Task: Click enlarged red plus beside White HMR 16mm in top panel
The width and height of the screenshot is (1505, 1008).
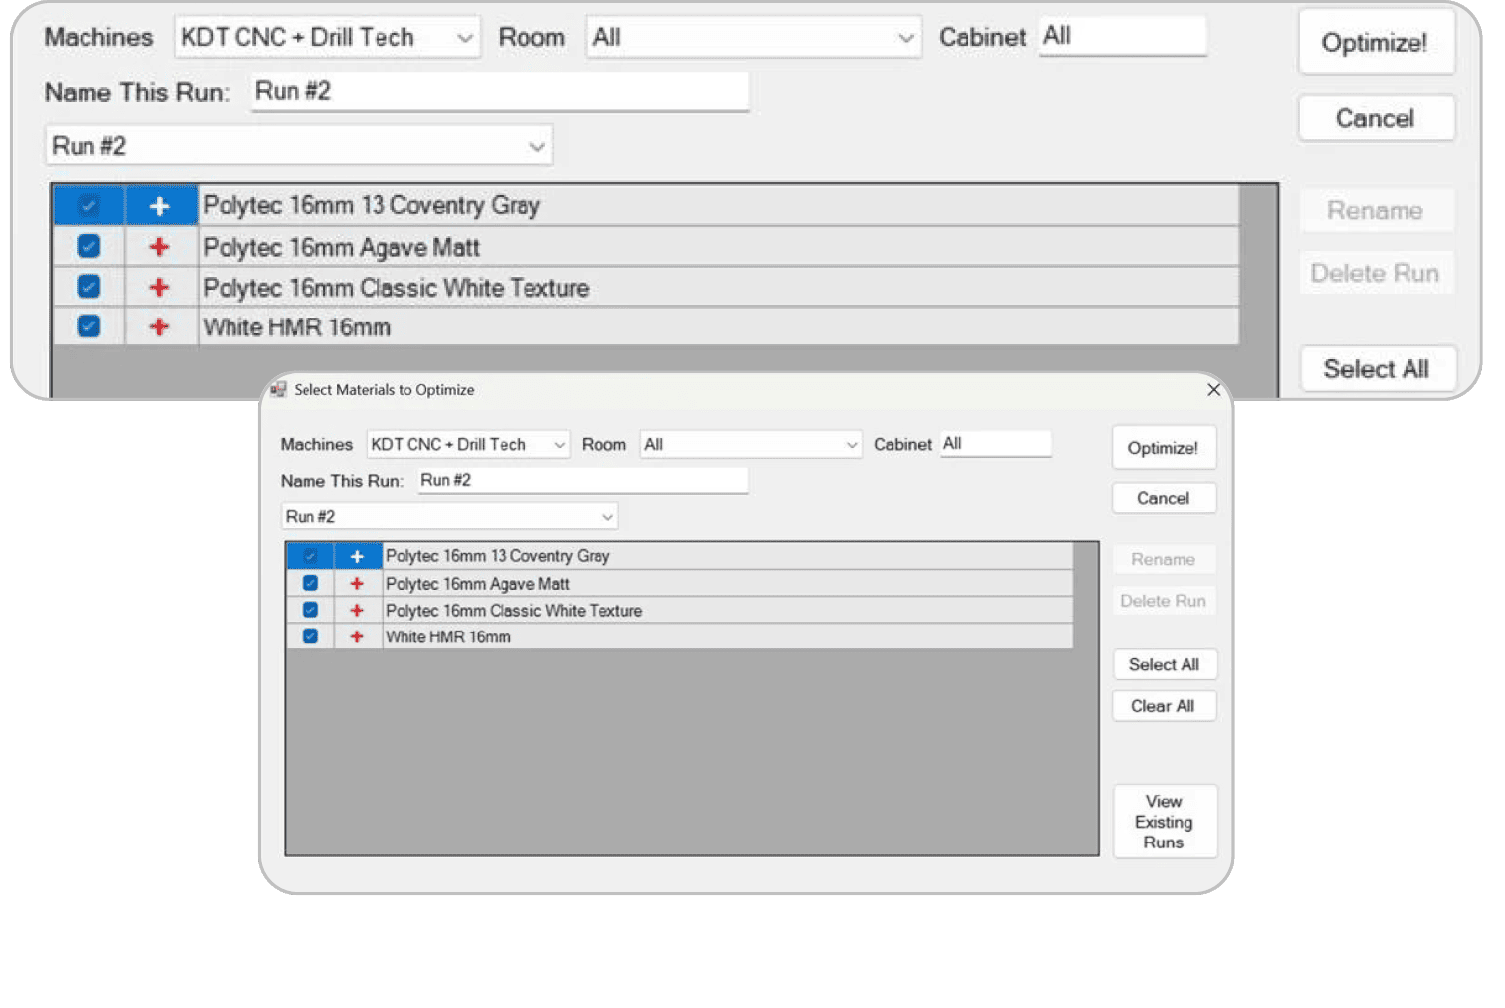Action: 159,327
